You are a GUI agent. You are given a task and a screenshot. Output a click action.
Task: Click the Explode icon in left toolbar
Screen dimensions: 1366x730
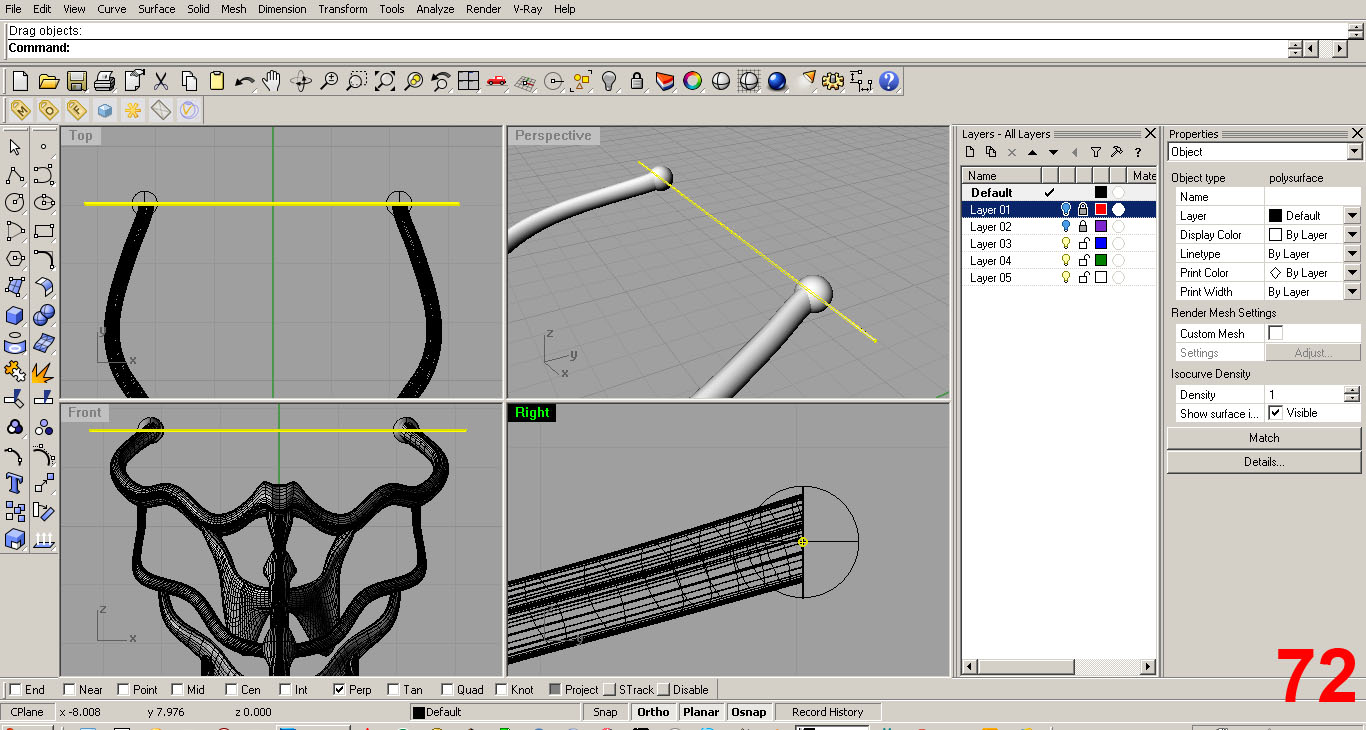(44, 372)
